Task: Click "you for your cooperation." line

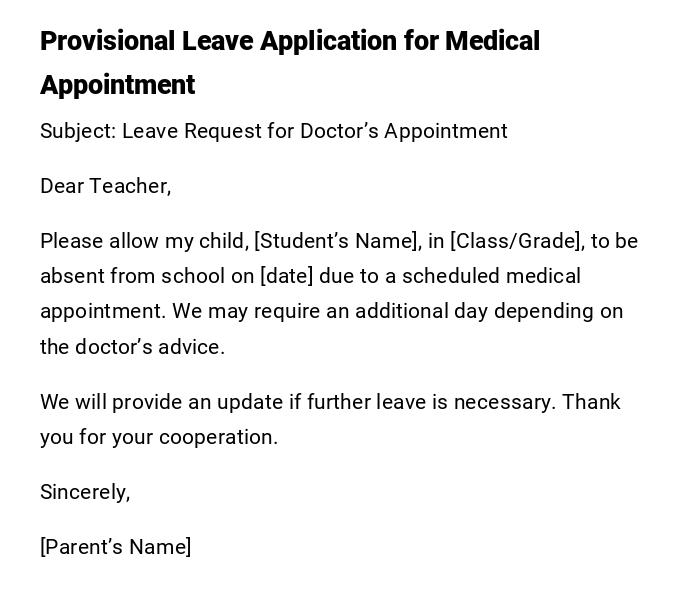Action: pos(159,437)
